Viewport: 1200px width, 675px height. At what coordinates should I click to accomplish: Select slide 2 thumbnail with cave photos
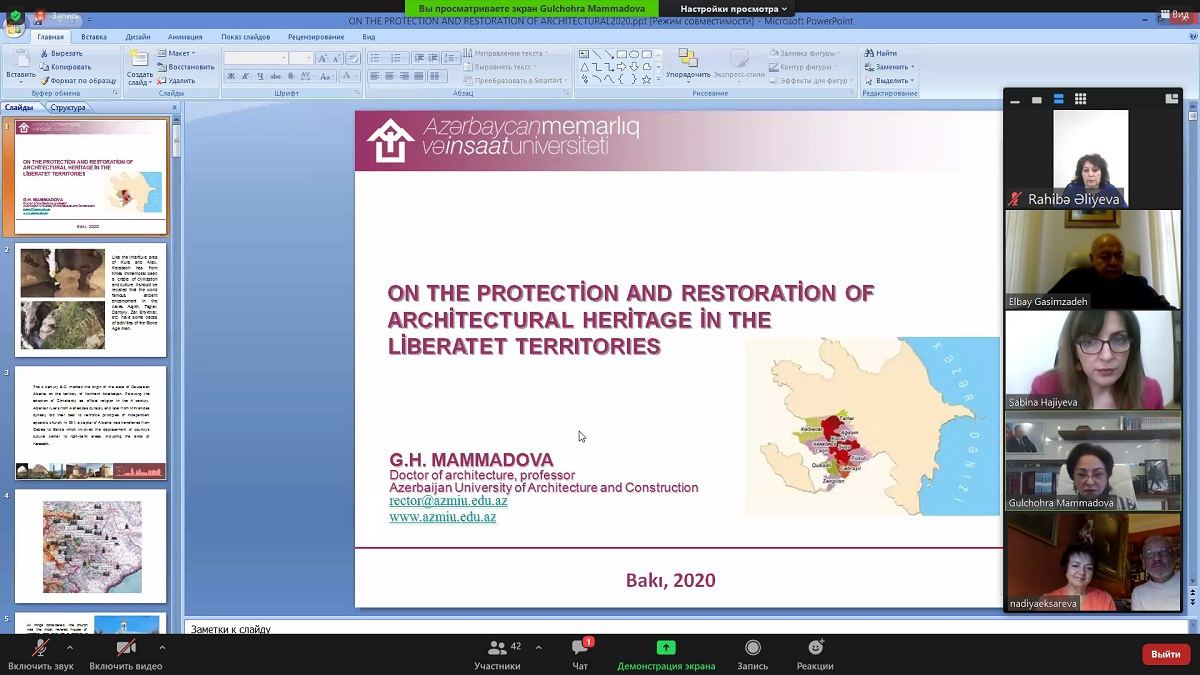click(x=91, y=299)
